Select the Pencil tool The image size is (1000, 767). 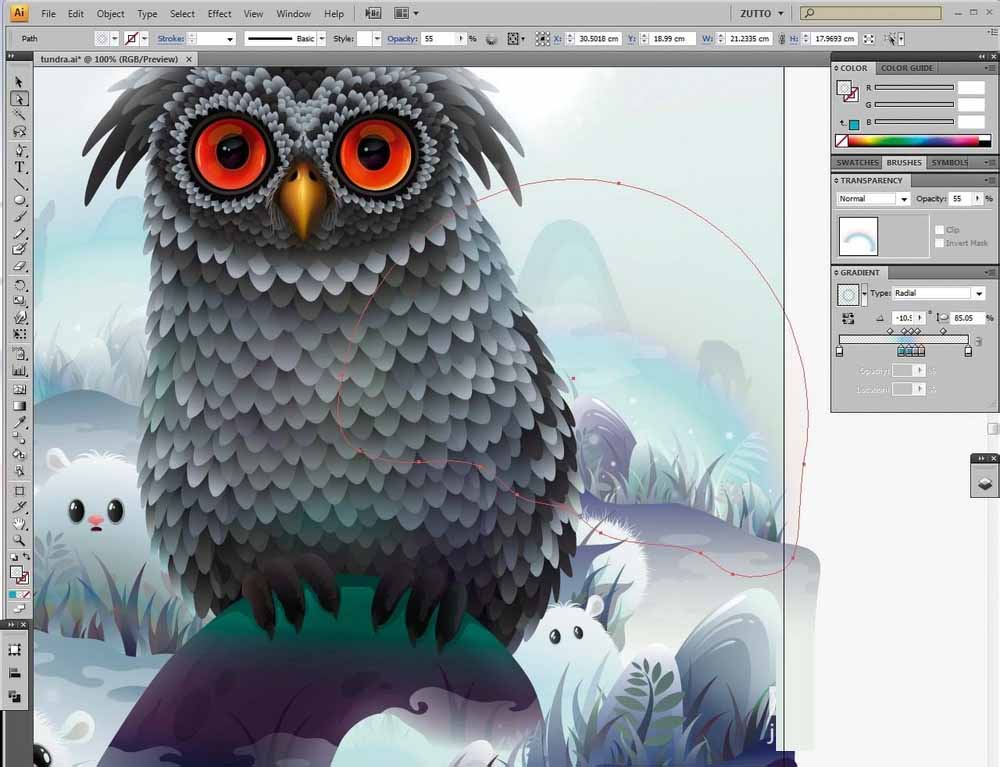(19, 233)
